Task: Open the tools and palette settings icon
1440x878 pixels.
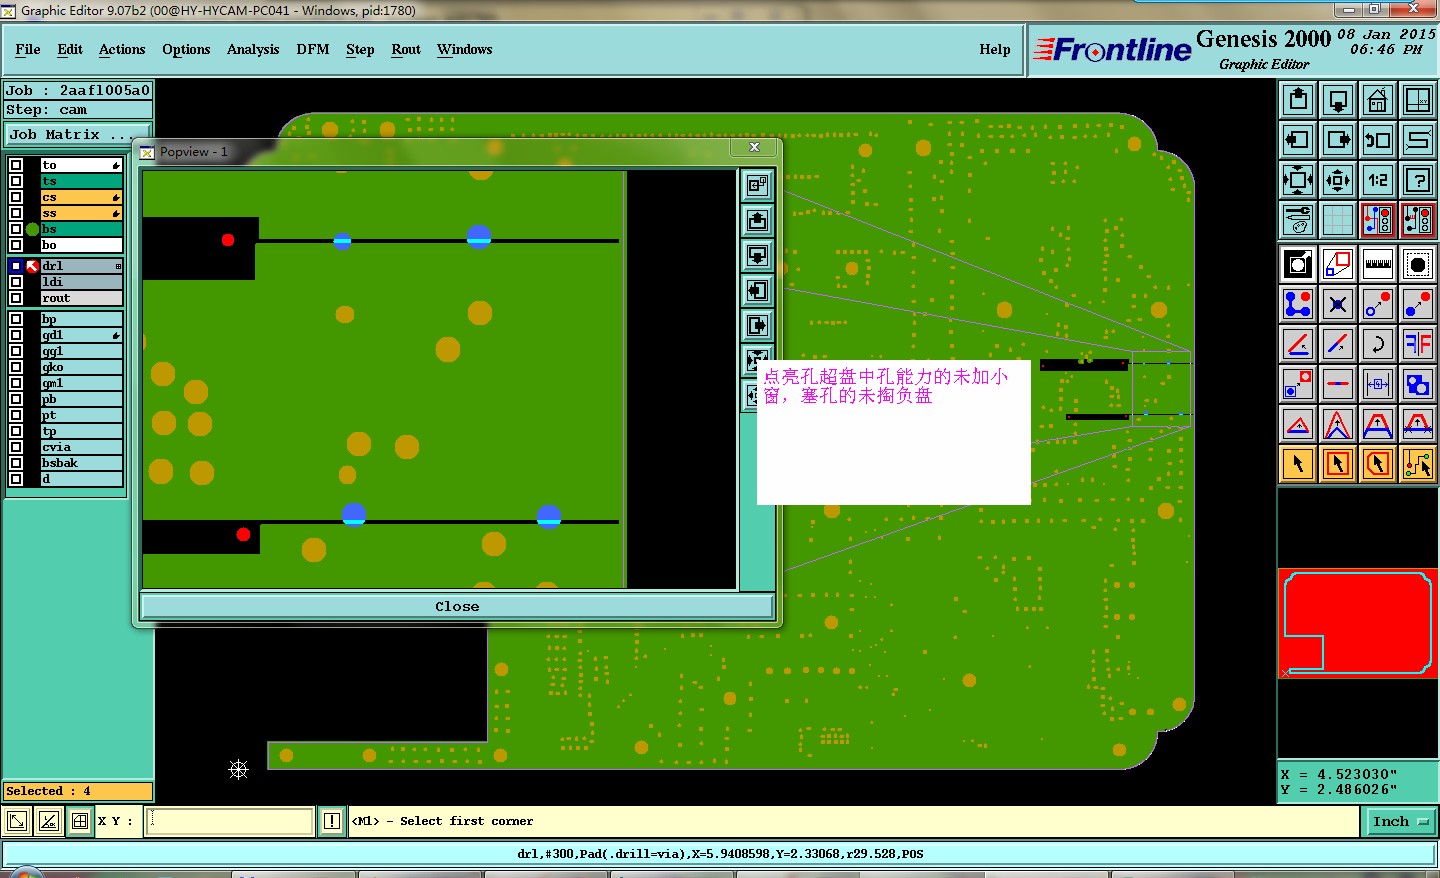Action: [x=1298, y=220]
